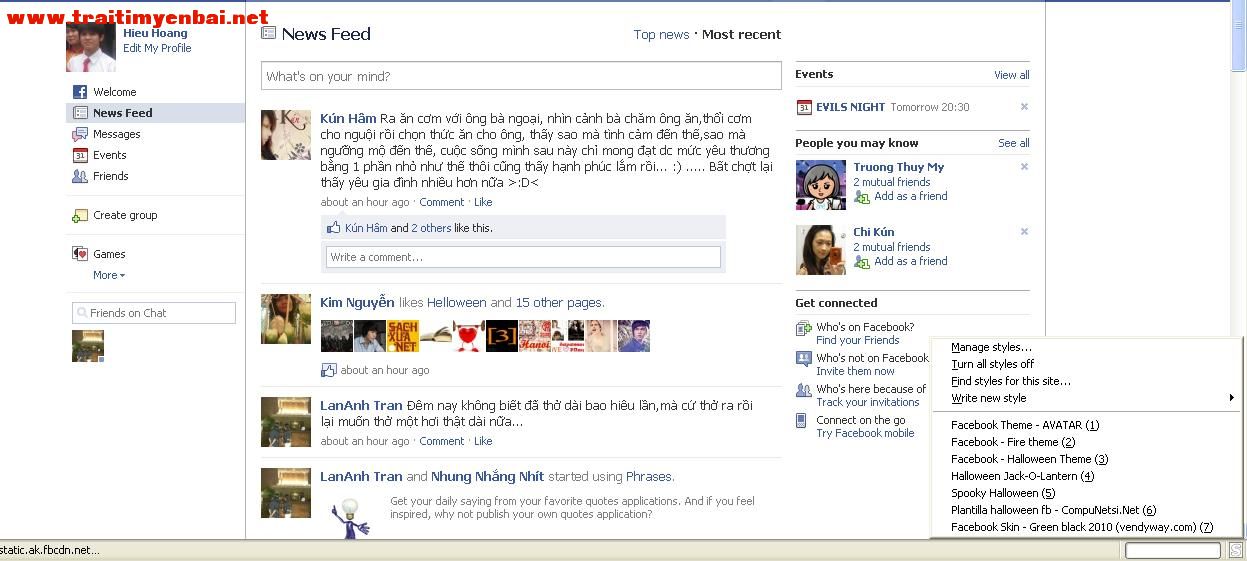Like LanAnh Tran's status post
Screen dimensions: 1247x561
click(483, 441)
